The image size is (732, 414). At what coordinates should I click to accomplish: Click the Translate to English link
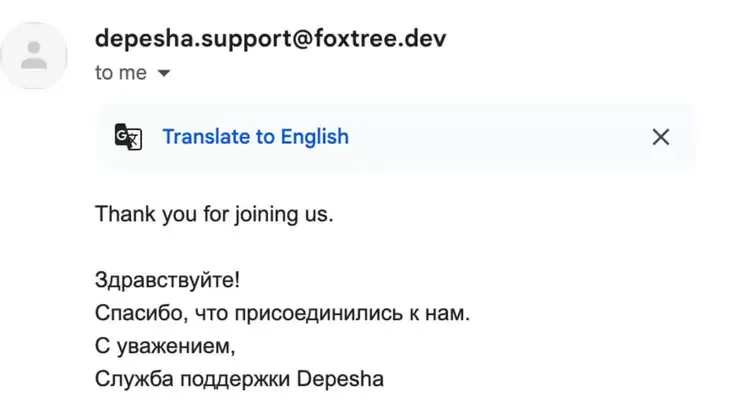(x=255, y=137)
